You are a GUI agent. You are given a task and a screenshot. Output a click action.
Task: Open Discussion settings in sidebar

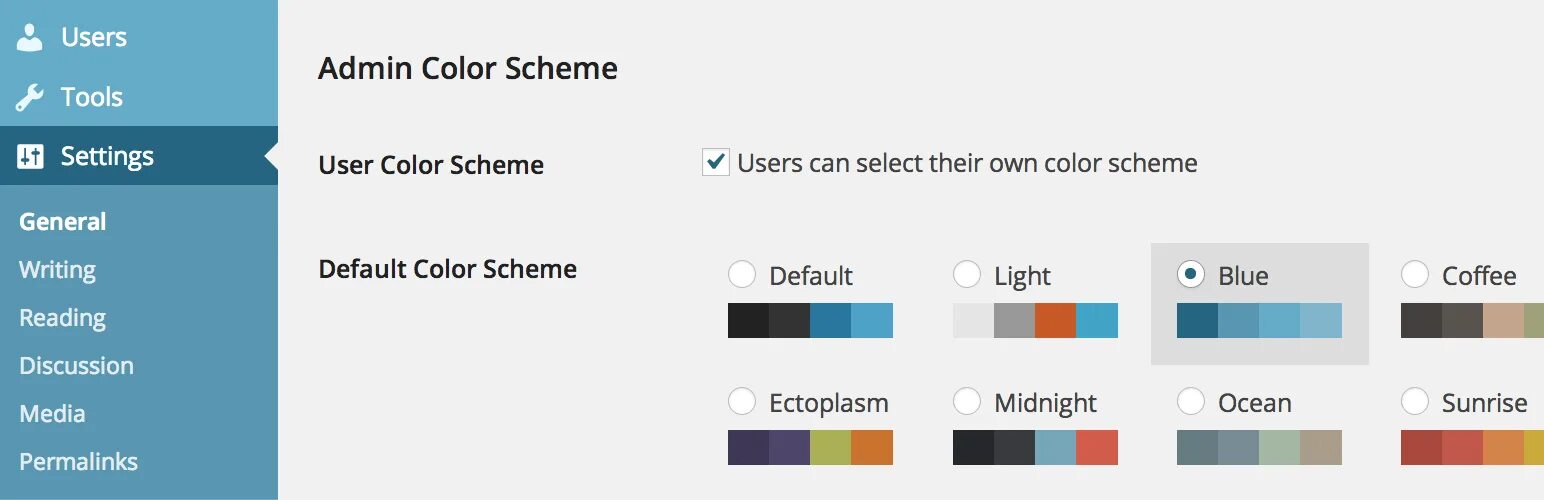[76, 366]
